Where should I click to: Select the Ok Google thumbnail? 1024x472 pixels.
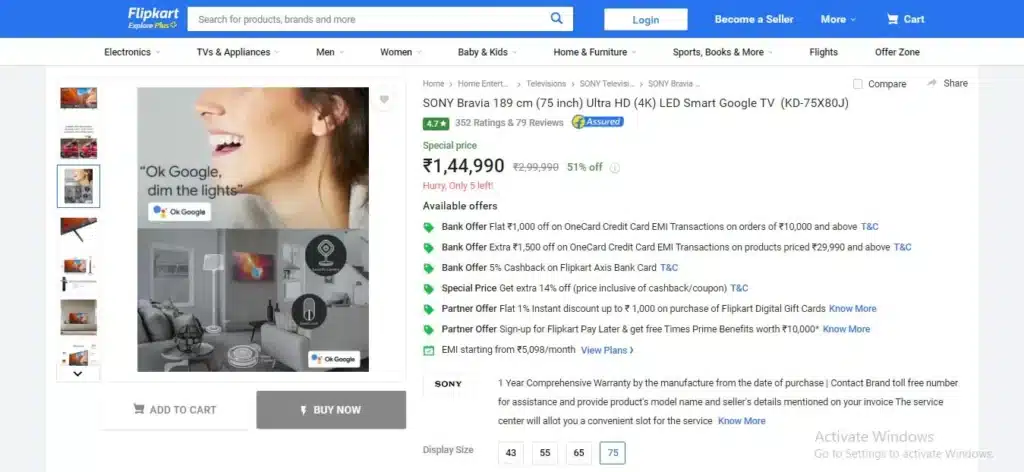(x=78, y=186)
